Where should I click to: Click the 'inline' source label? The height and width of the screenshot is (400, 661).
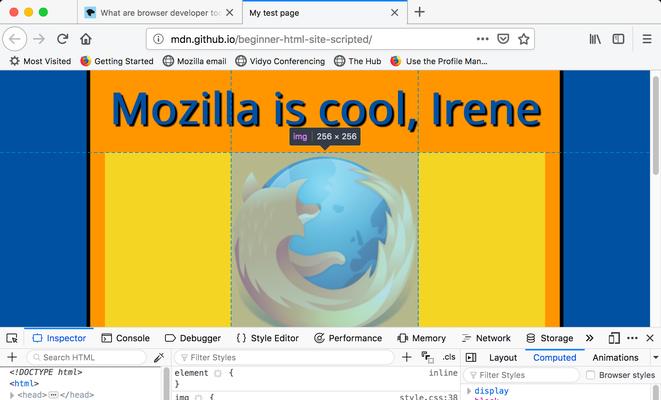pos(443,373)
